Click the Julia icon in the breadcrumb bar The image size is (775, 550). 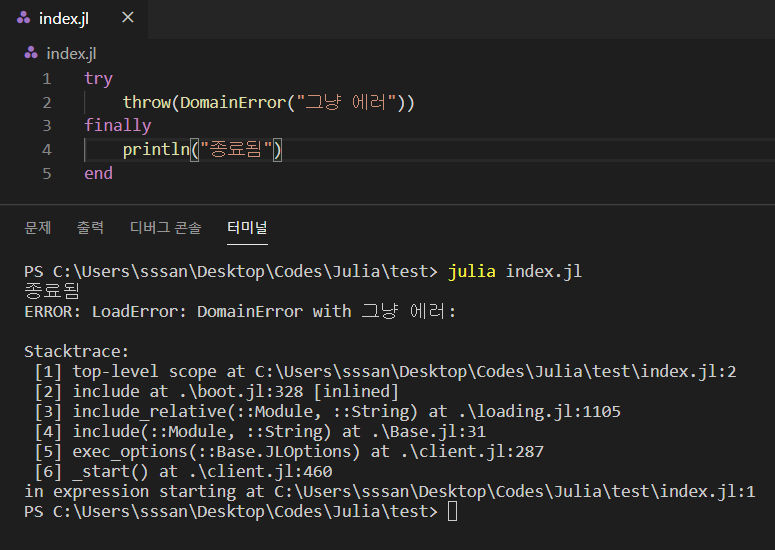[x=31, y=53]
